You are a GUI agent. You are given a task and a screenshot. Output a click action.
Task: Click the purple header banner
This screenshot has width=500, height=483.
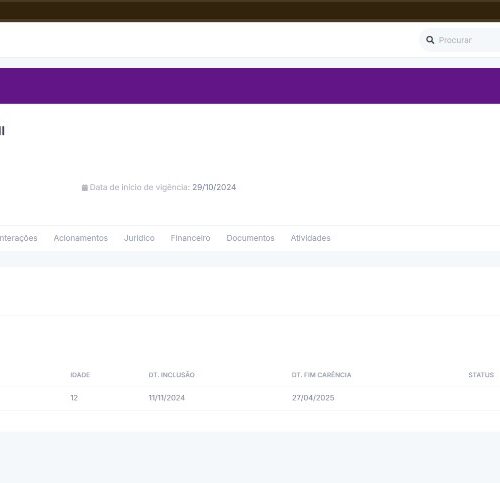(250, 86)
